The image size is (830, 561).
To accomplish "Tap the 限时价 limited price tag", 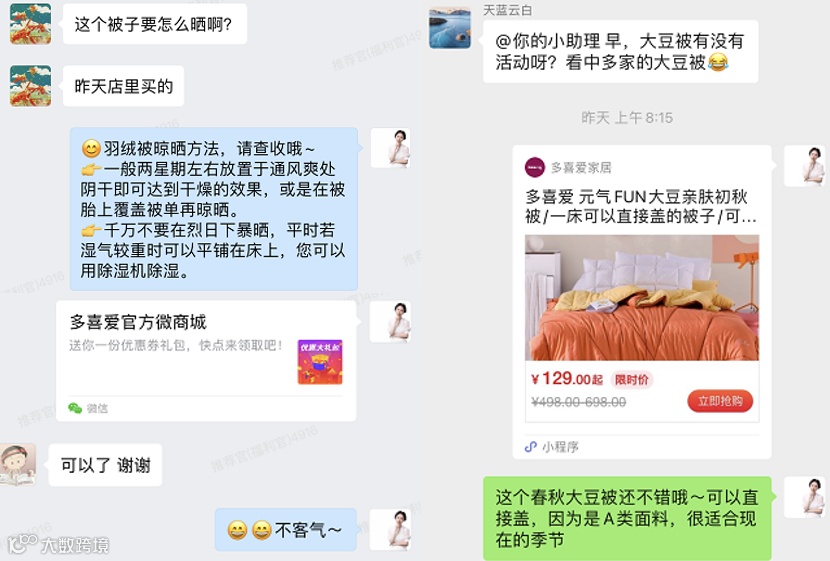I will (x=631, y=379).
